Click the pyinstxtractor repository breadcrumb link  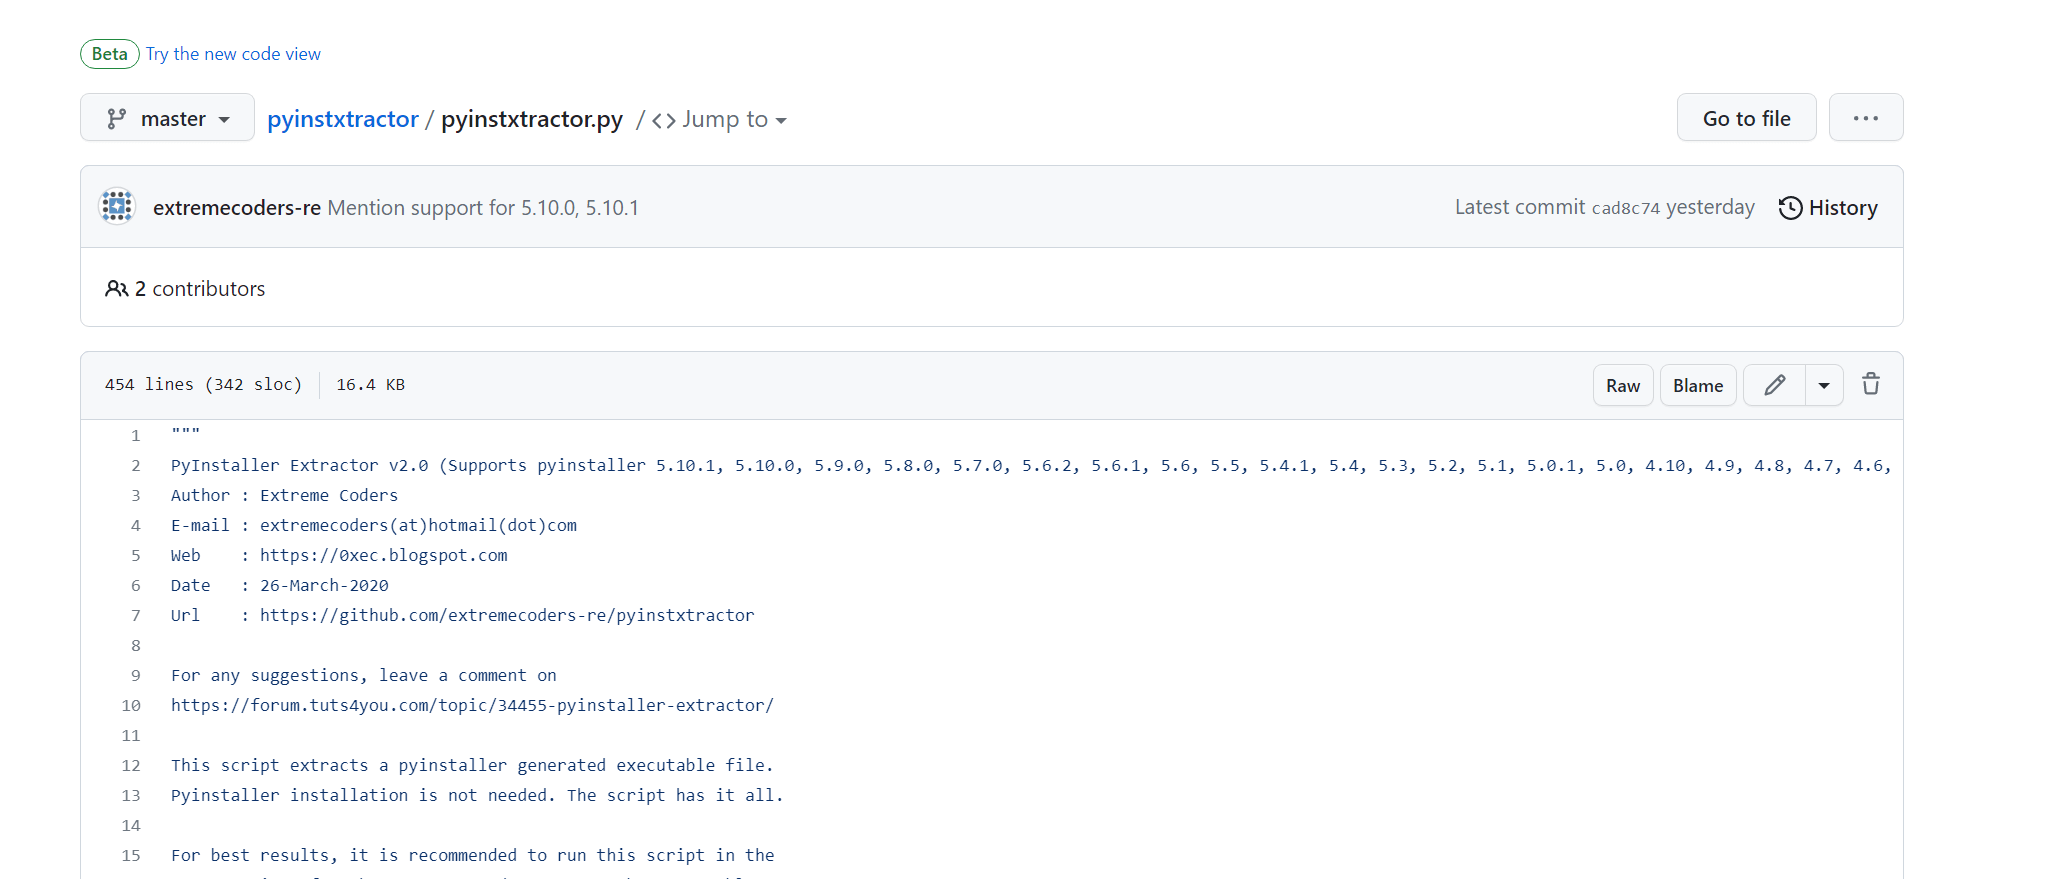(x=343, y=119)
